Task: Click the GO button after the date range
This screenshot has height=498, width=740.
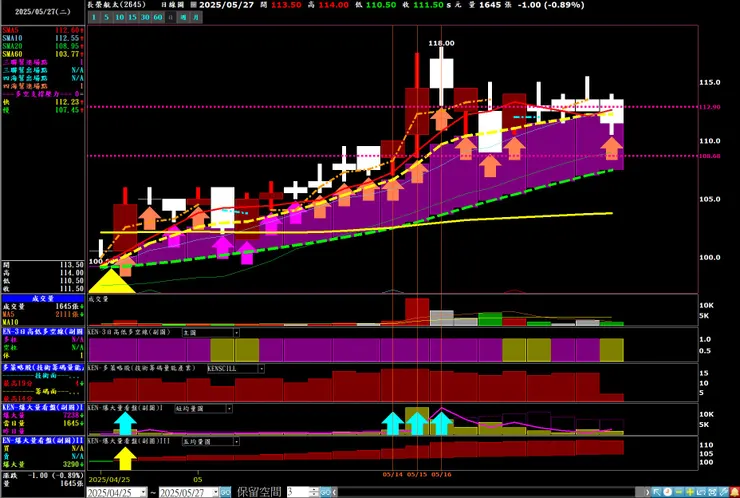Action: point(226,492)
